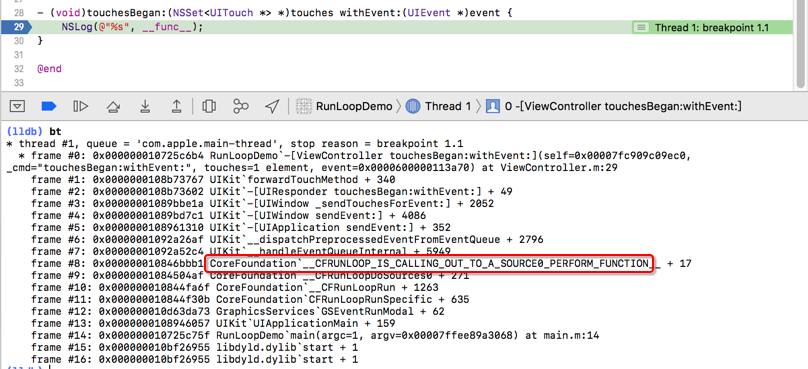Step out of current function
The image size is (808, 369).
pos(176,107)
